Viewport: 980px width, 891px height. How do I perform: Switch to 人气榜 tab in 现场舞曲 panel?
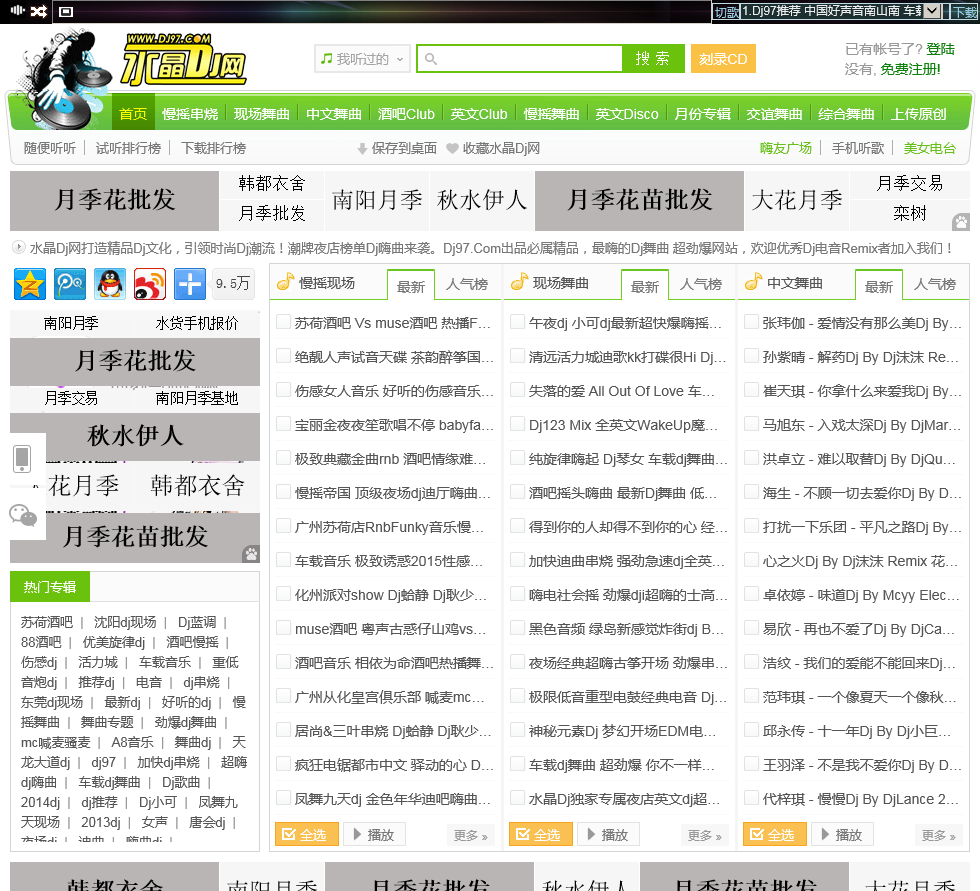click(x=701, y=285)
